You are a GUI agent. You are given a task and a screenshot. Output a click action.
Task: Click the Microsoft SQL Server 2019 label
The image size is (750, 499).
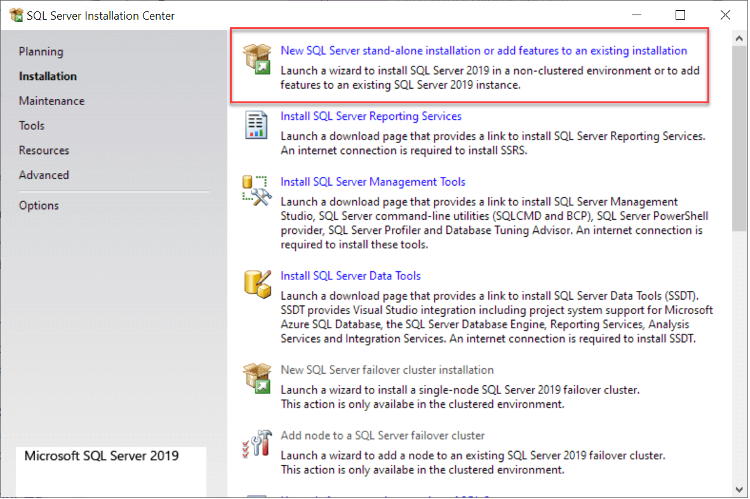pos(101,456)
